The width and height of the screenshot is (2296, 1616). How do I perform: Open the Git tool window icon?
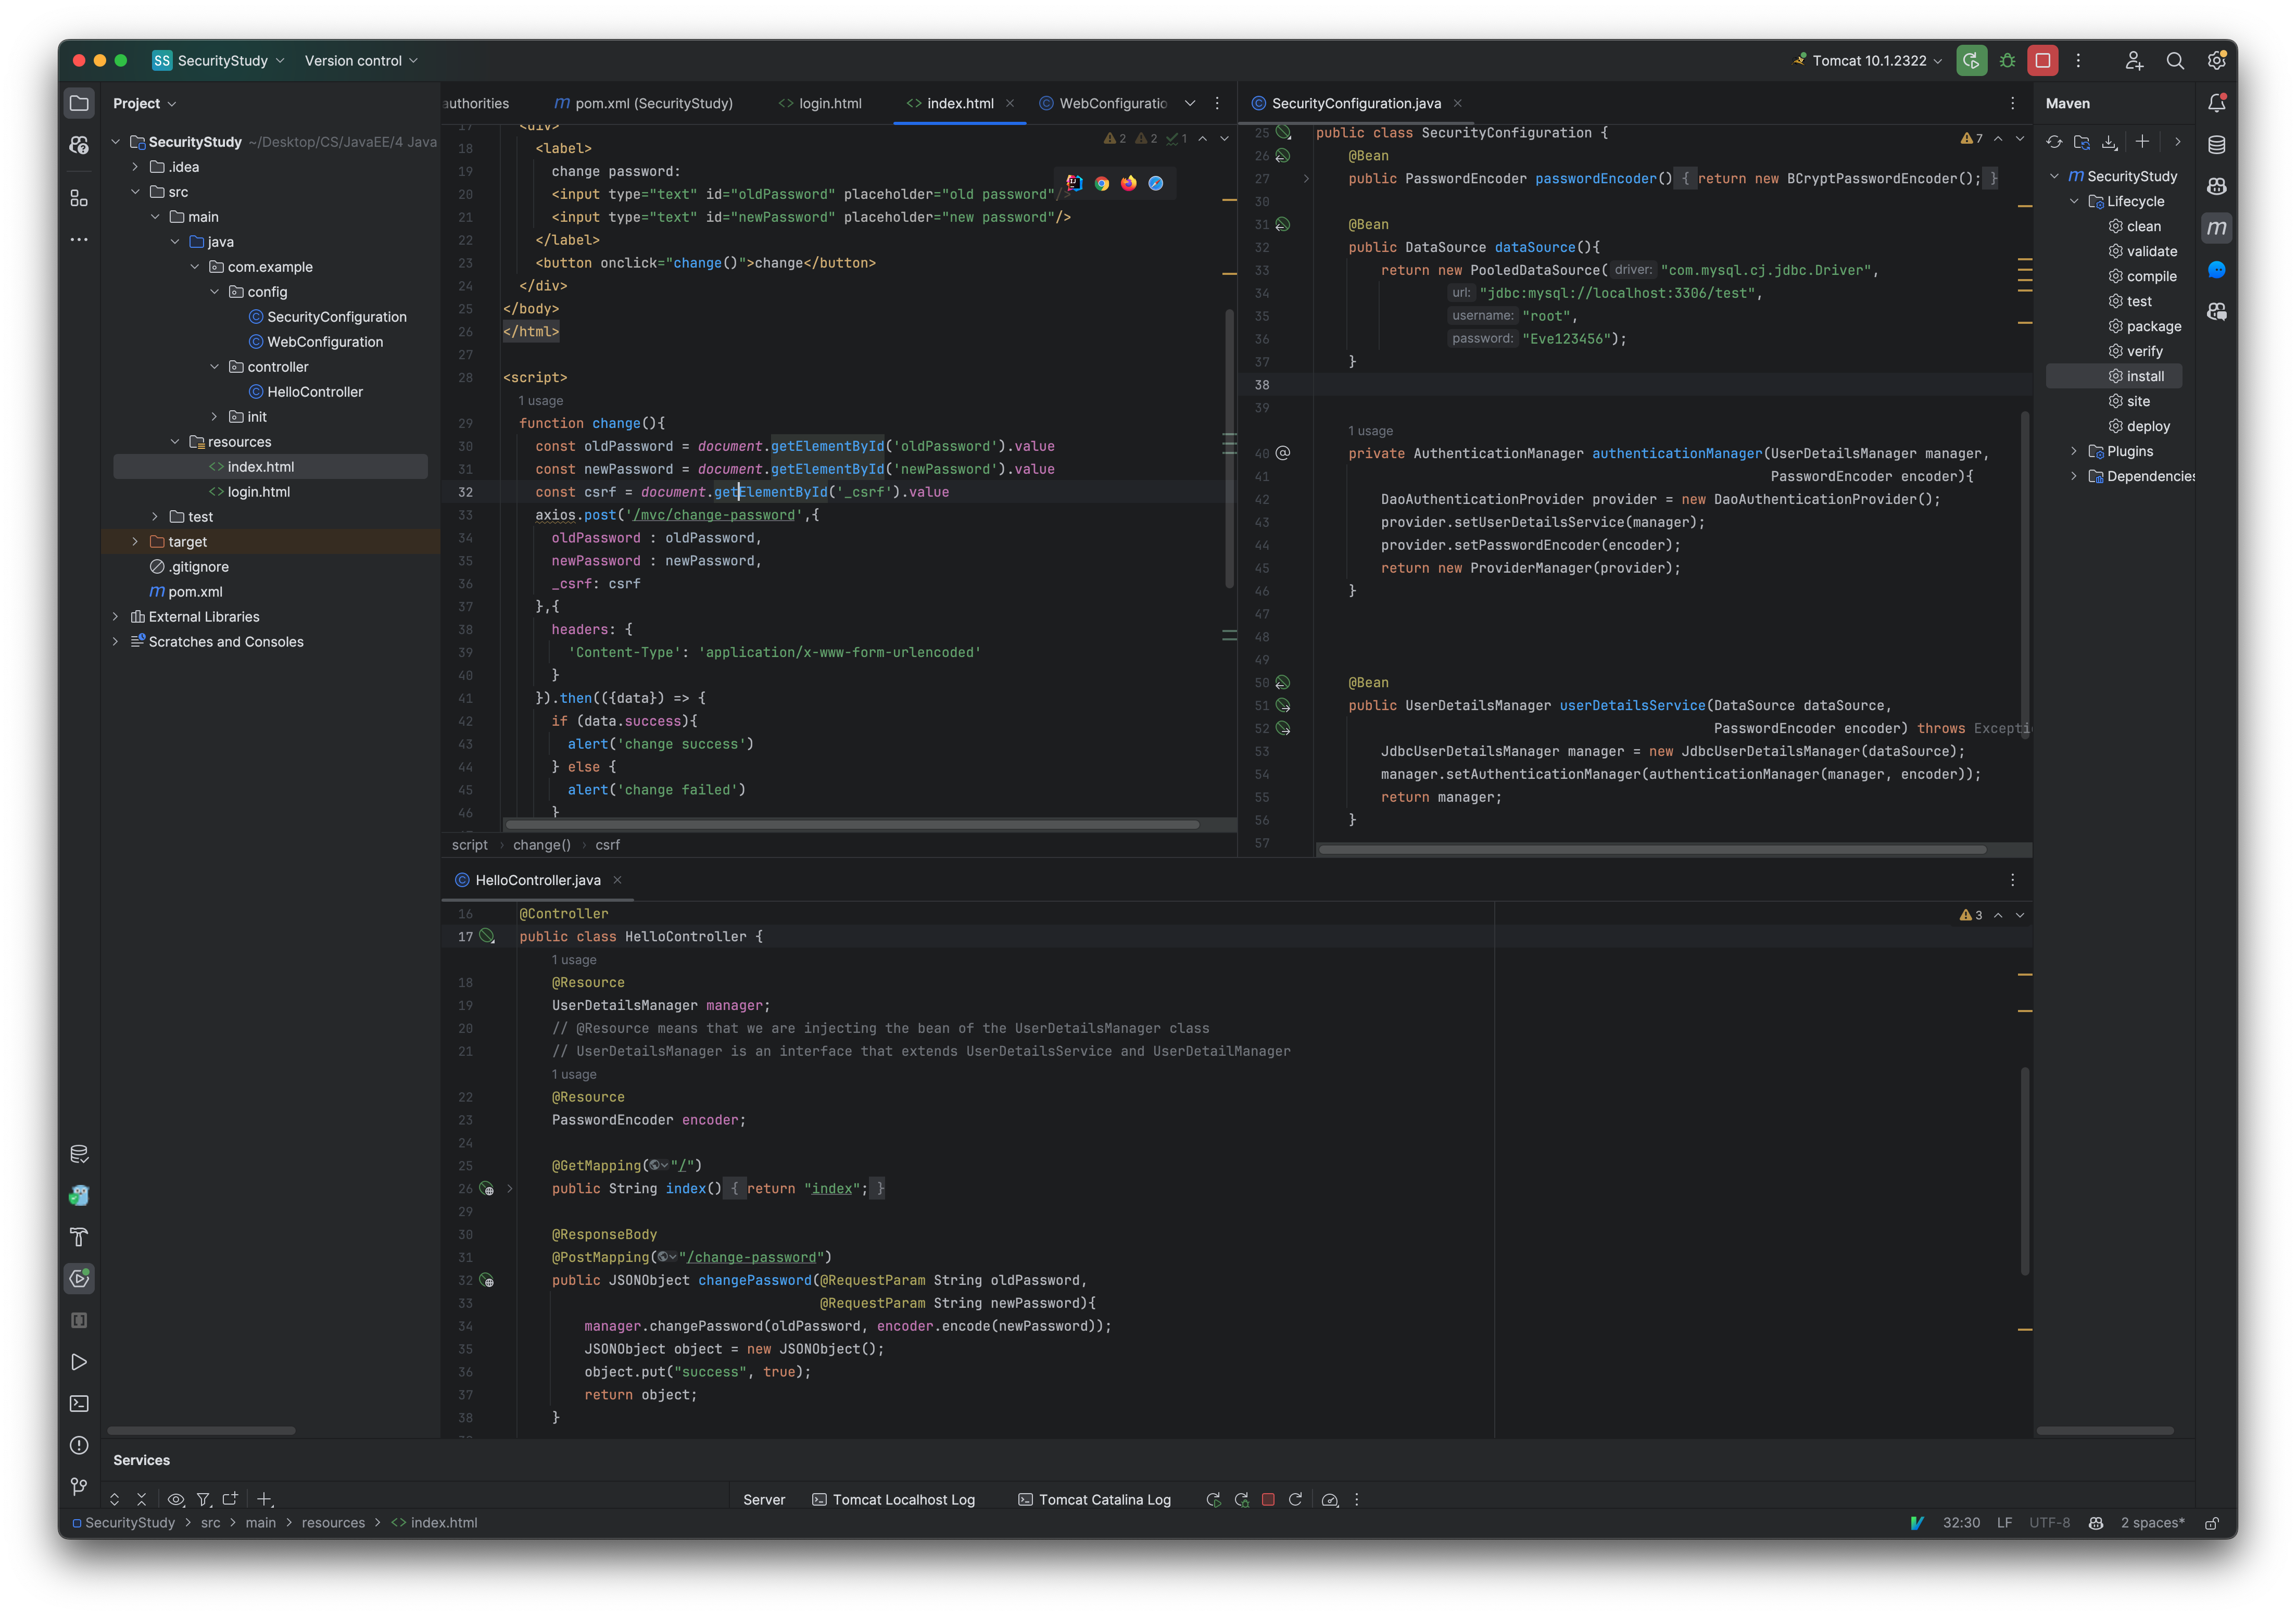[79, 1487]
